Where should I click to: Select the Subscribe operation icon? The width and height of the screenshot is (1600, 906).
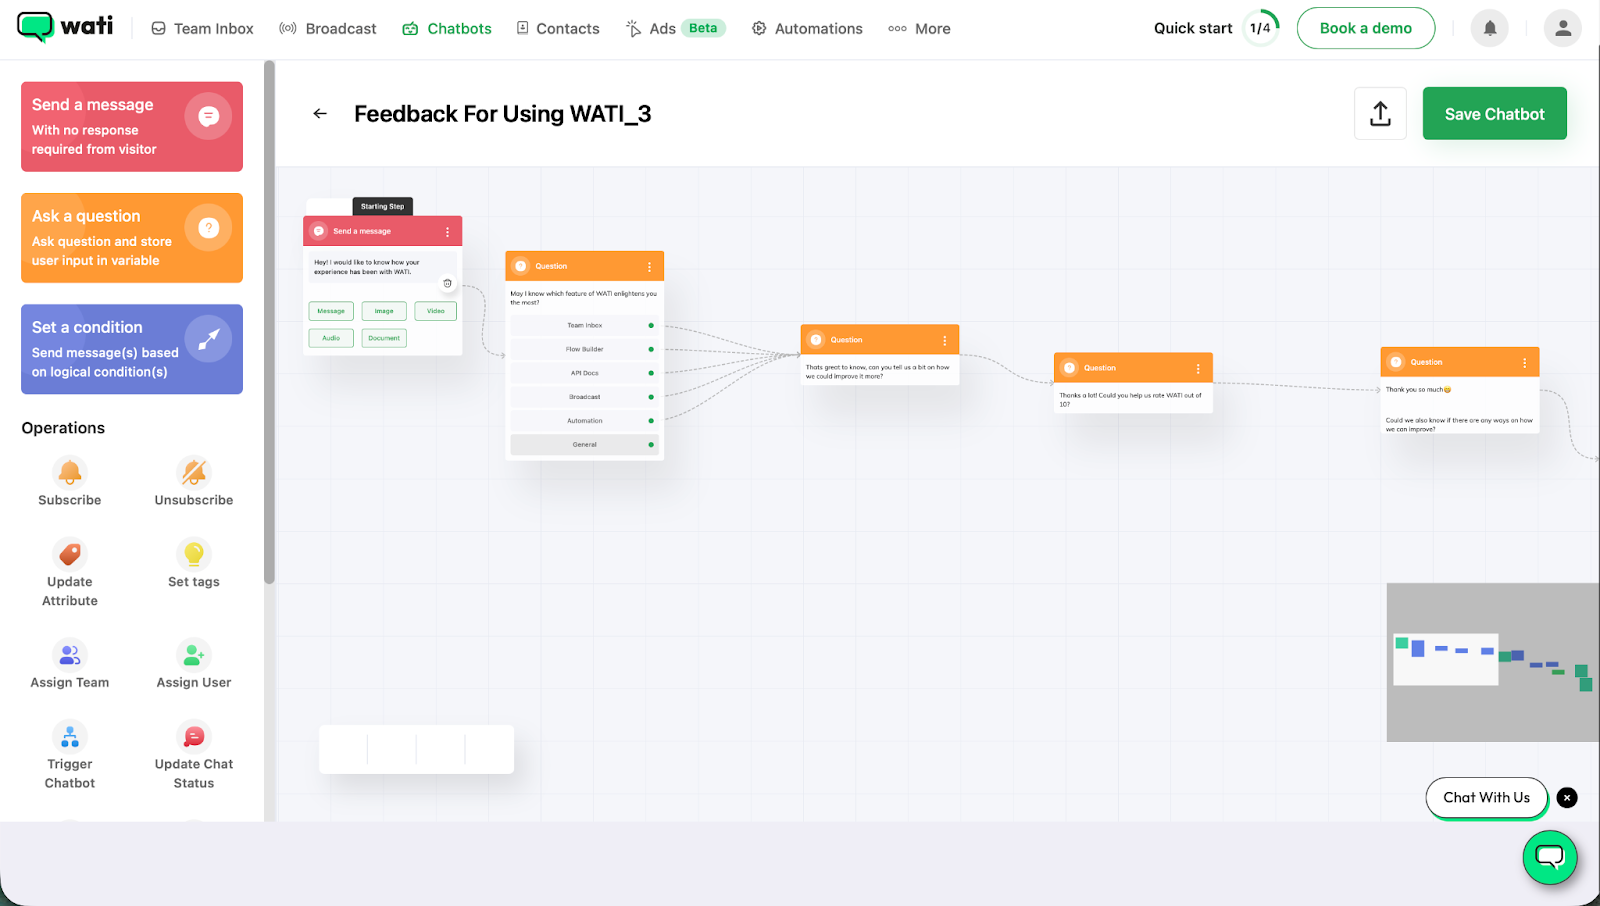click(x=70, y=472)
